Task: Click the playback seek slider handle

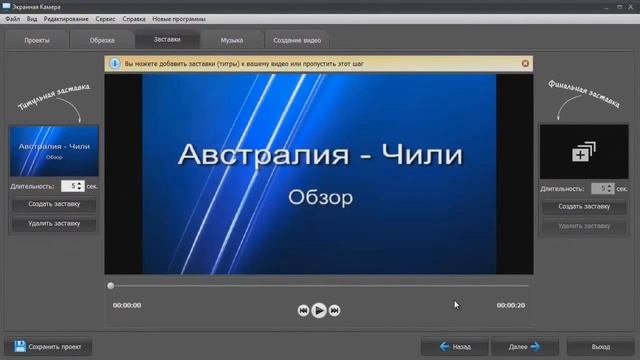Action: [111, 286]
